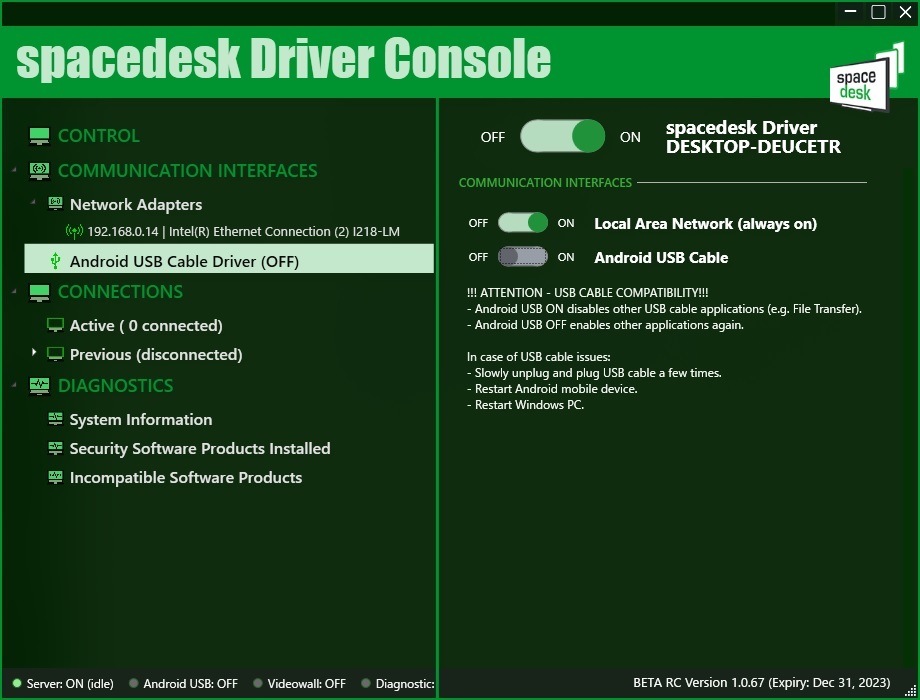Screen dimensions: 920x700
Task: Click the window resize grip in the corner
Action: 911,692
